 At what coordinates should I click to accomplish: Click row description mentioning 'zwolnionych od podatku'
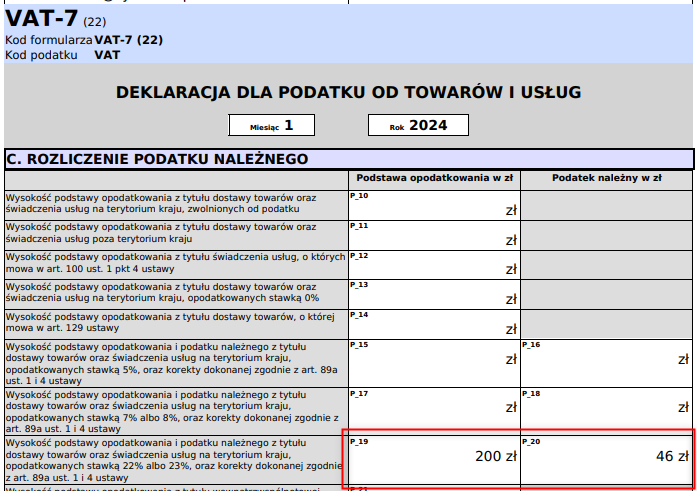pos(176,204)
